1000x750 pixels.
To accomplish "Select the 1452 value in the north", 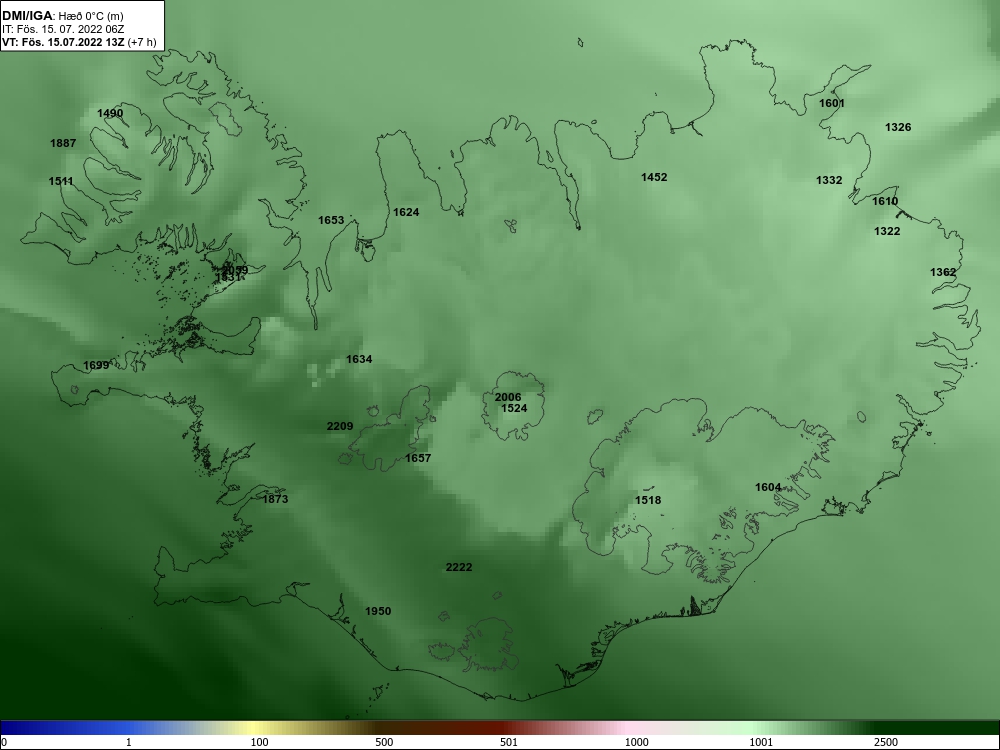I will tap(654, 177).
